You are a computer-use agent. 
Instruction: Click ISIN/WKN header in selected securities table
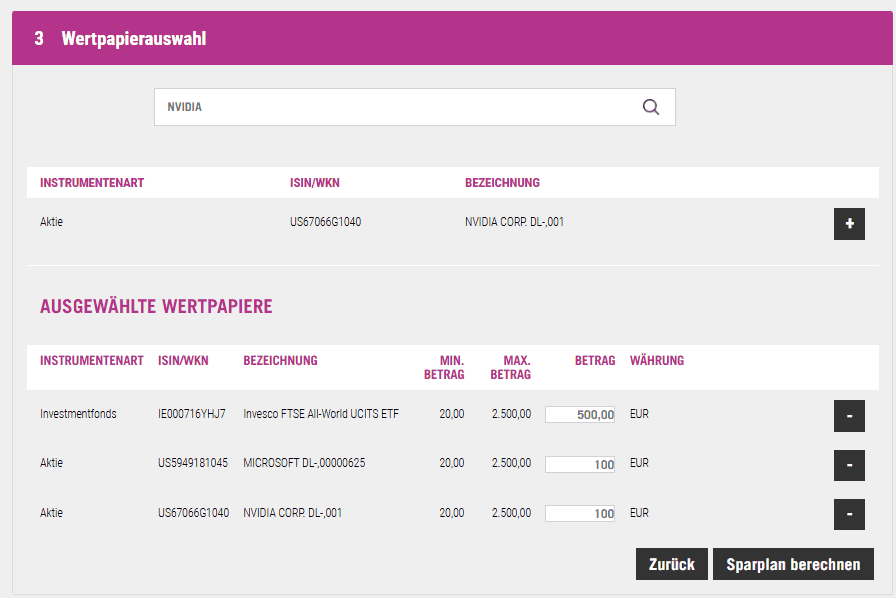click(183, 361)
